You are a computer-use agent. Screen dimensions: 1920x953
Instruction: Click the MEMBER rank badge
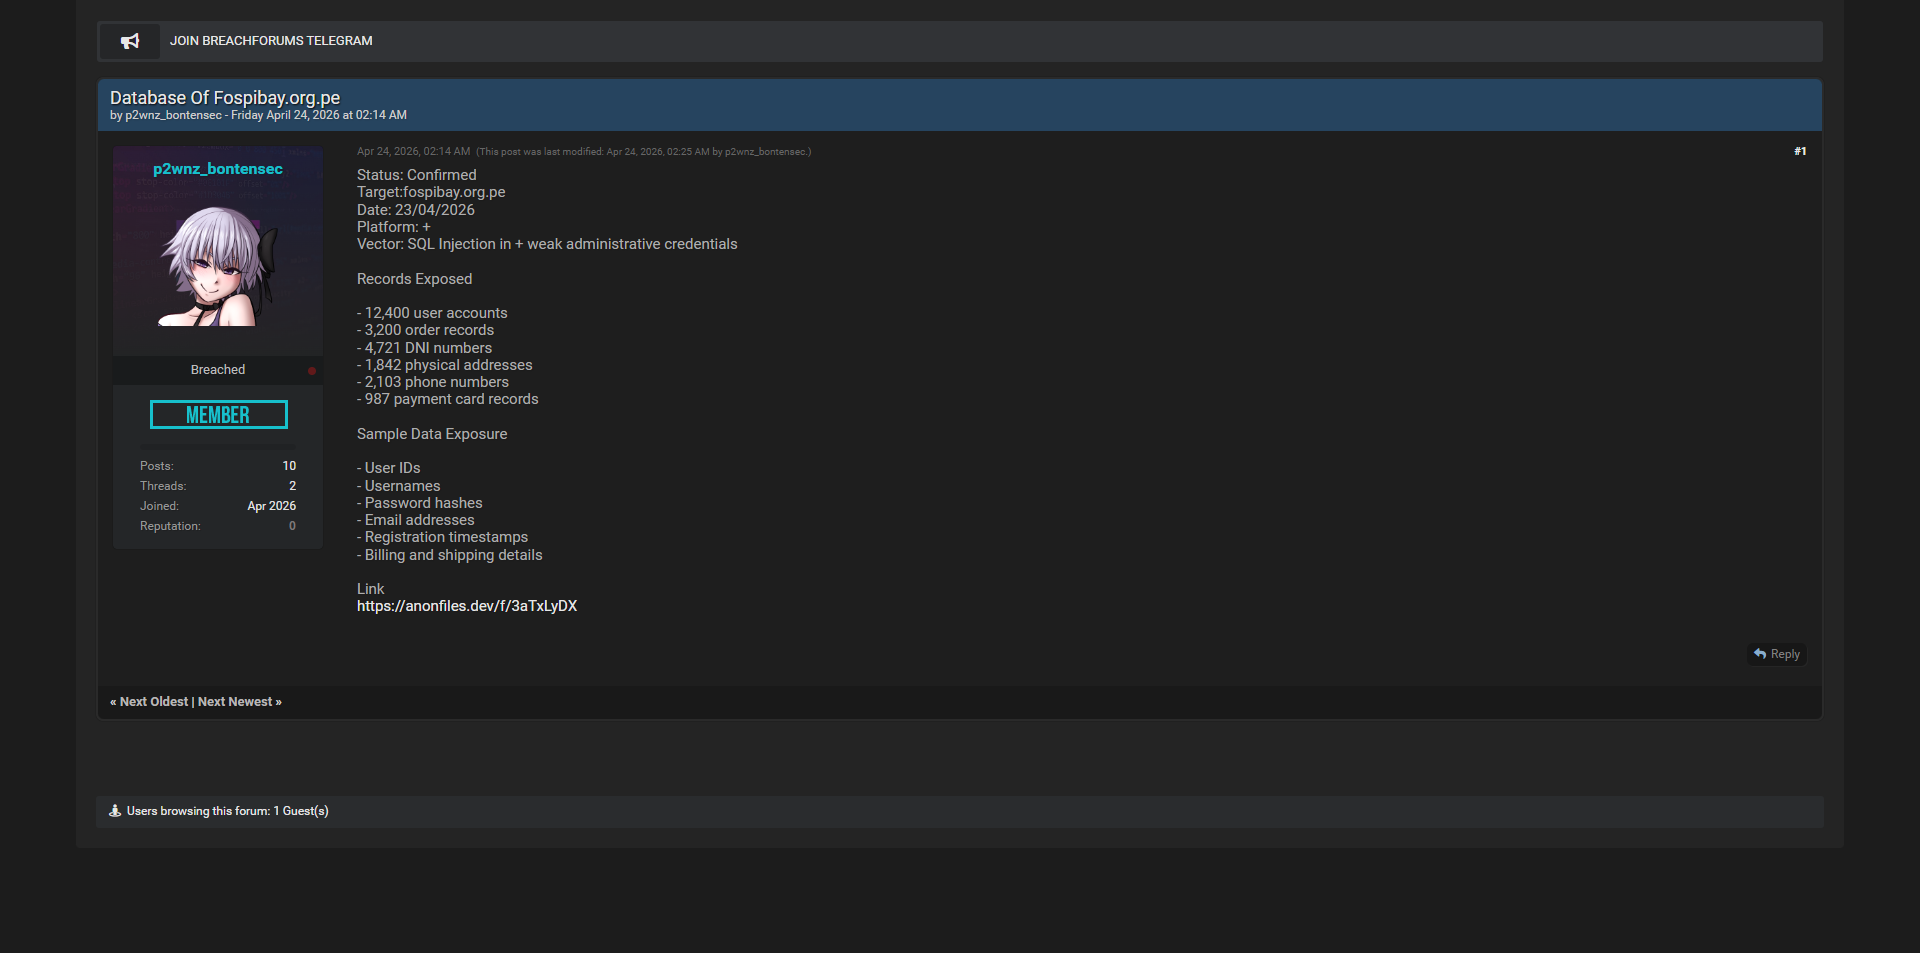[x=218, y=415]
